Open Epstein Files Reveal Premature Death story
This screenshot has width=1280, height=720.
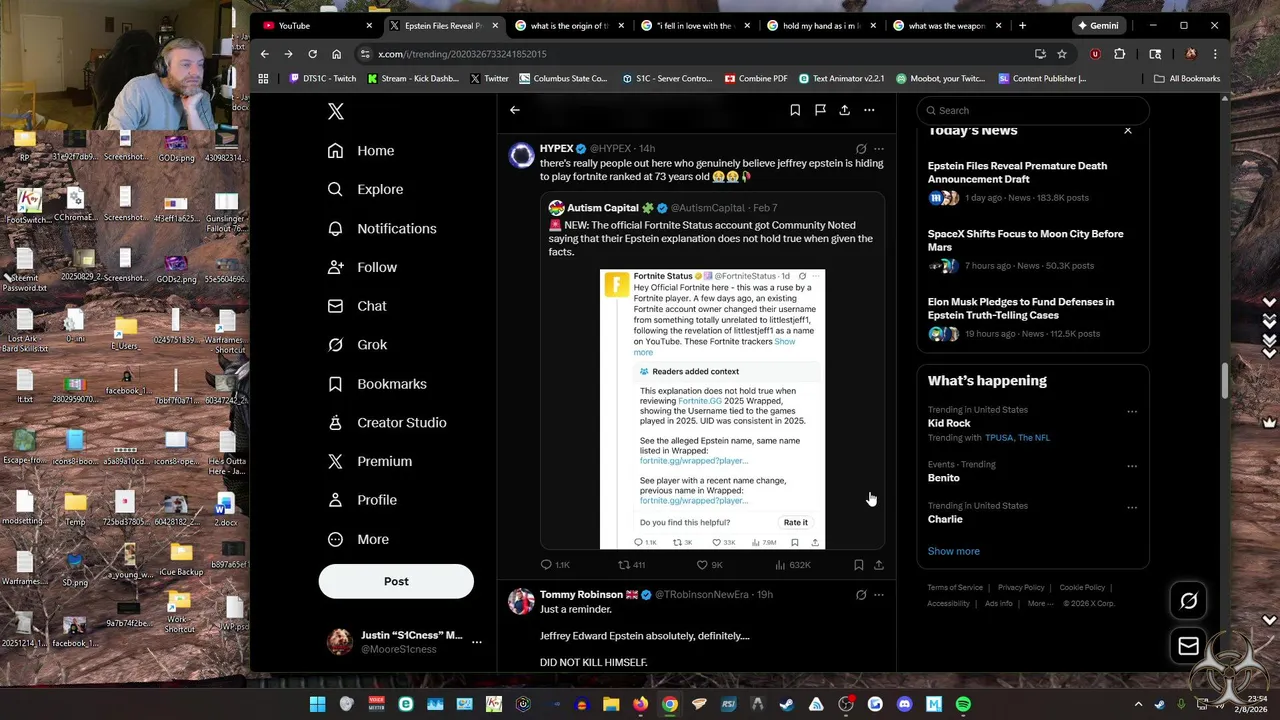1033,181
